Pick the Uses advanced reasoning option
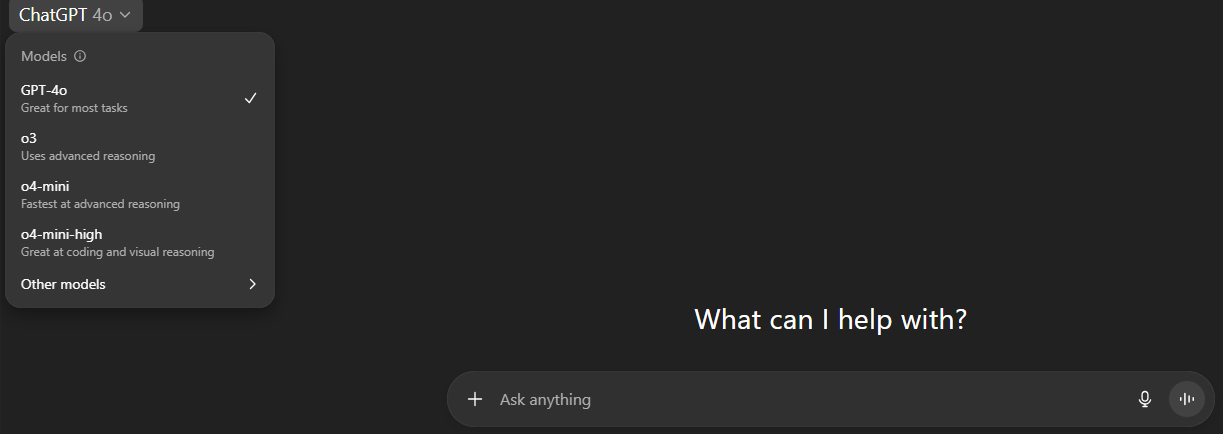 88,156
